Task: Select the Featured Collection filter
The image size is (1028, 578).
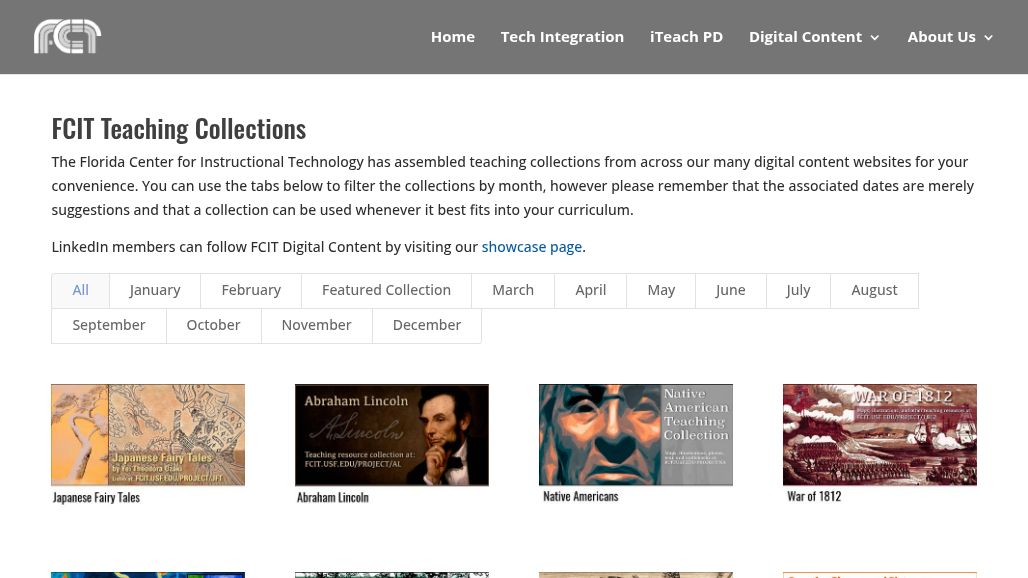Action: click(386, 290)
